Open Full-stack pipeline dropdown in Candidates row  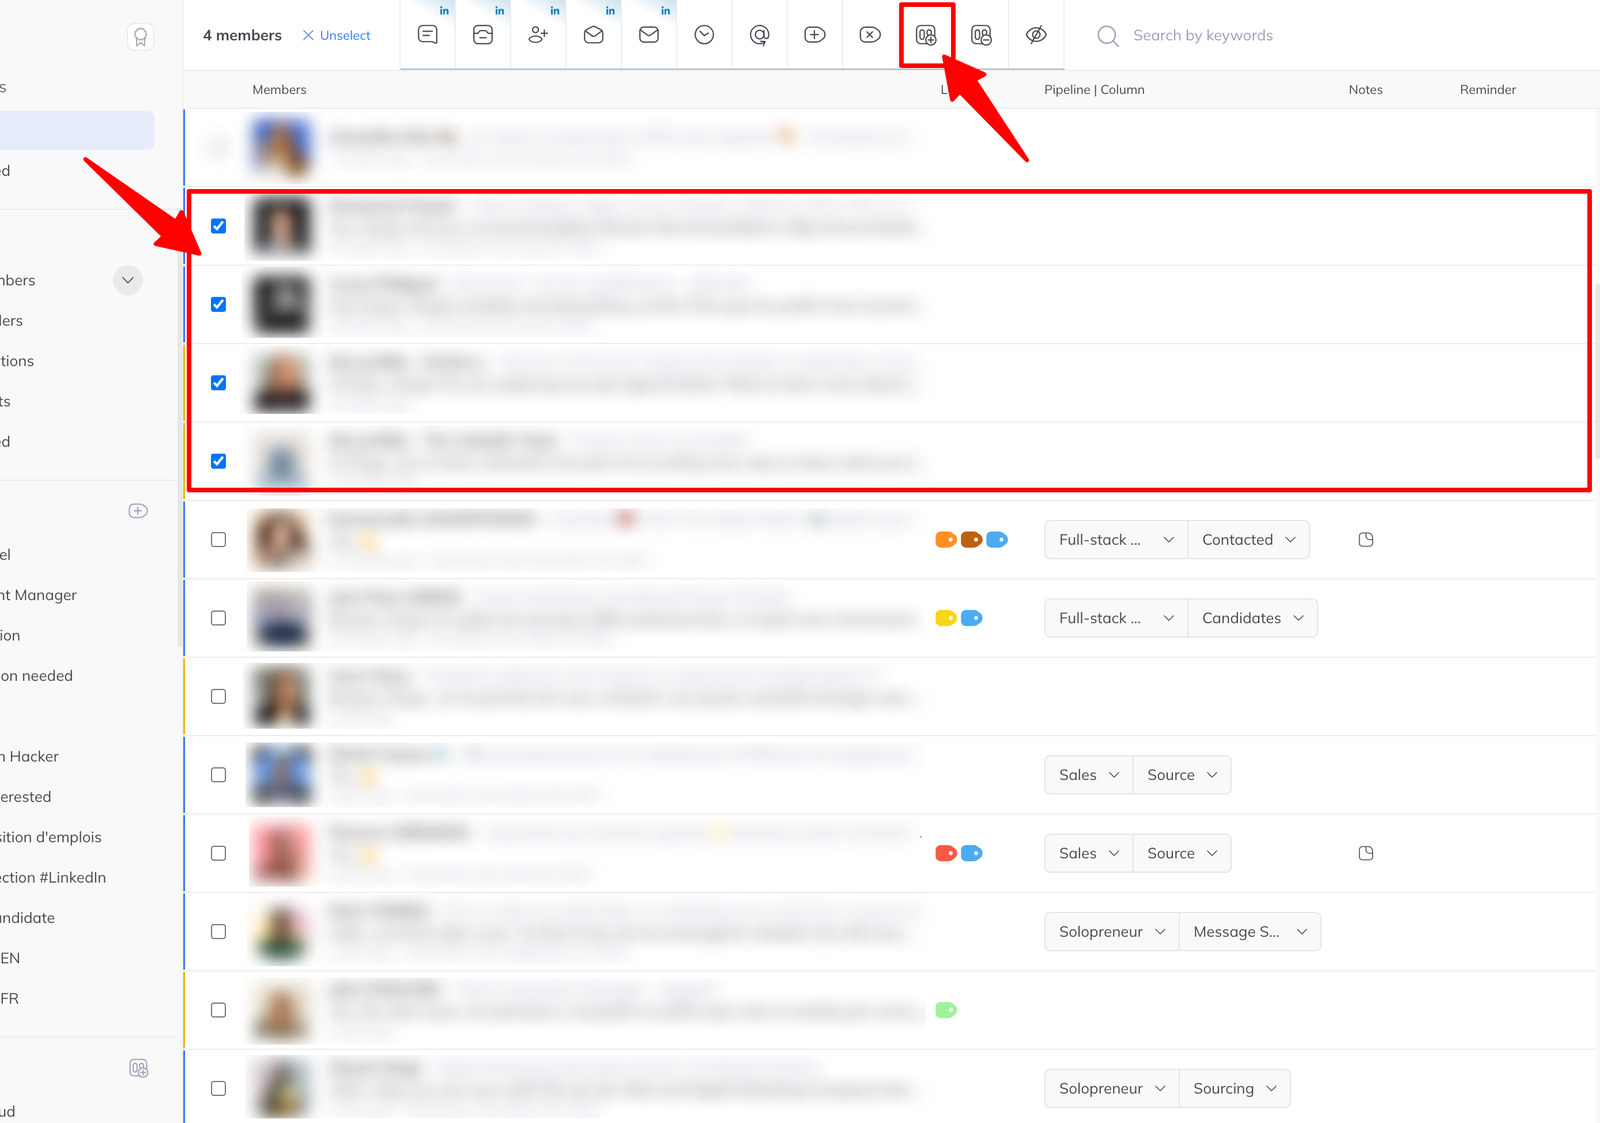coord(1116,618)
